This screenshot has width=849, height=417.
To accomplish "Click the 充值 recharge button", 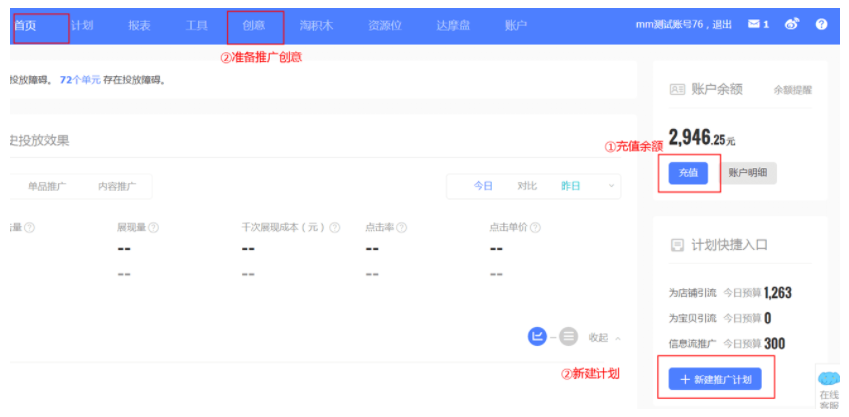I will click(688, 173).
